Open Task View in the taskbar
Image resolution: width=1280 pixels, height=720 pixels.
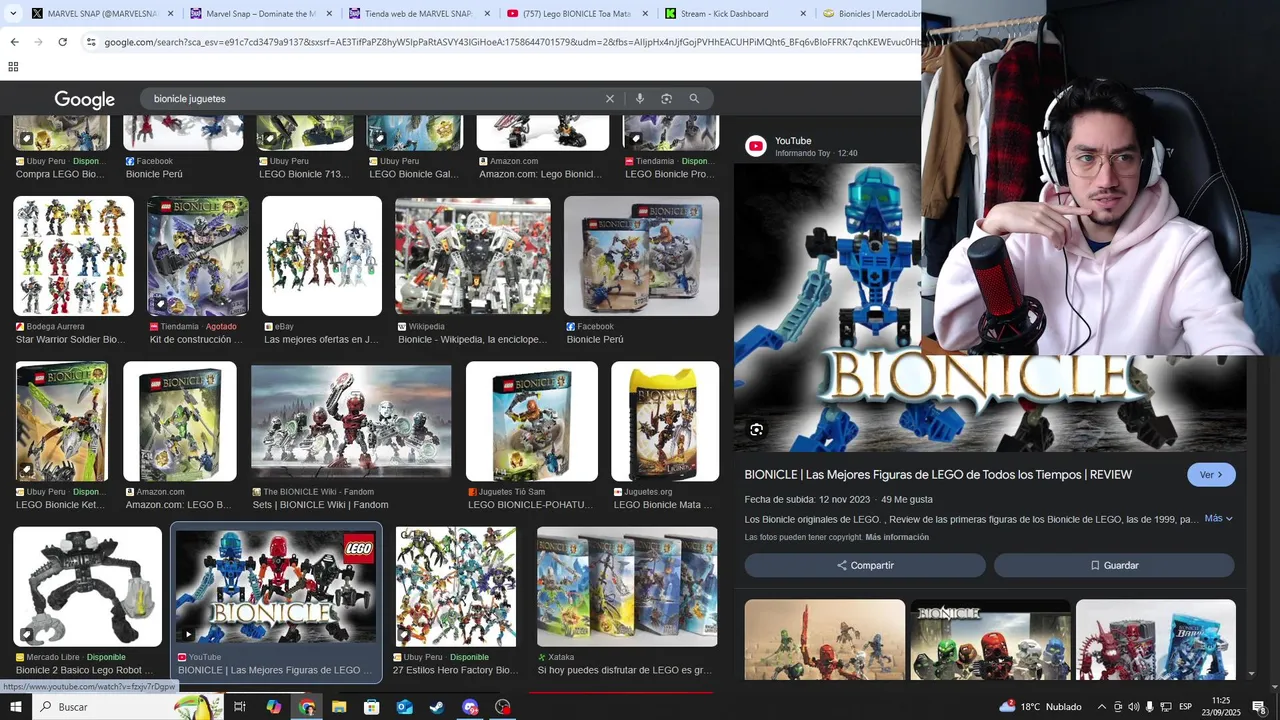point(240,707)
